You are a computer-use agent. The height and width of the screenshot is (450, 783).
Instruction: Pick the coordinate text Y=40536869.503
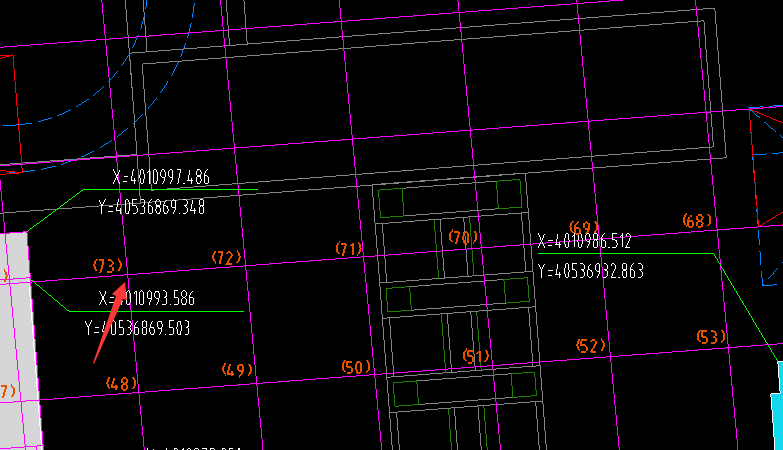[137, 328]
